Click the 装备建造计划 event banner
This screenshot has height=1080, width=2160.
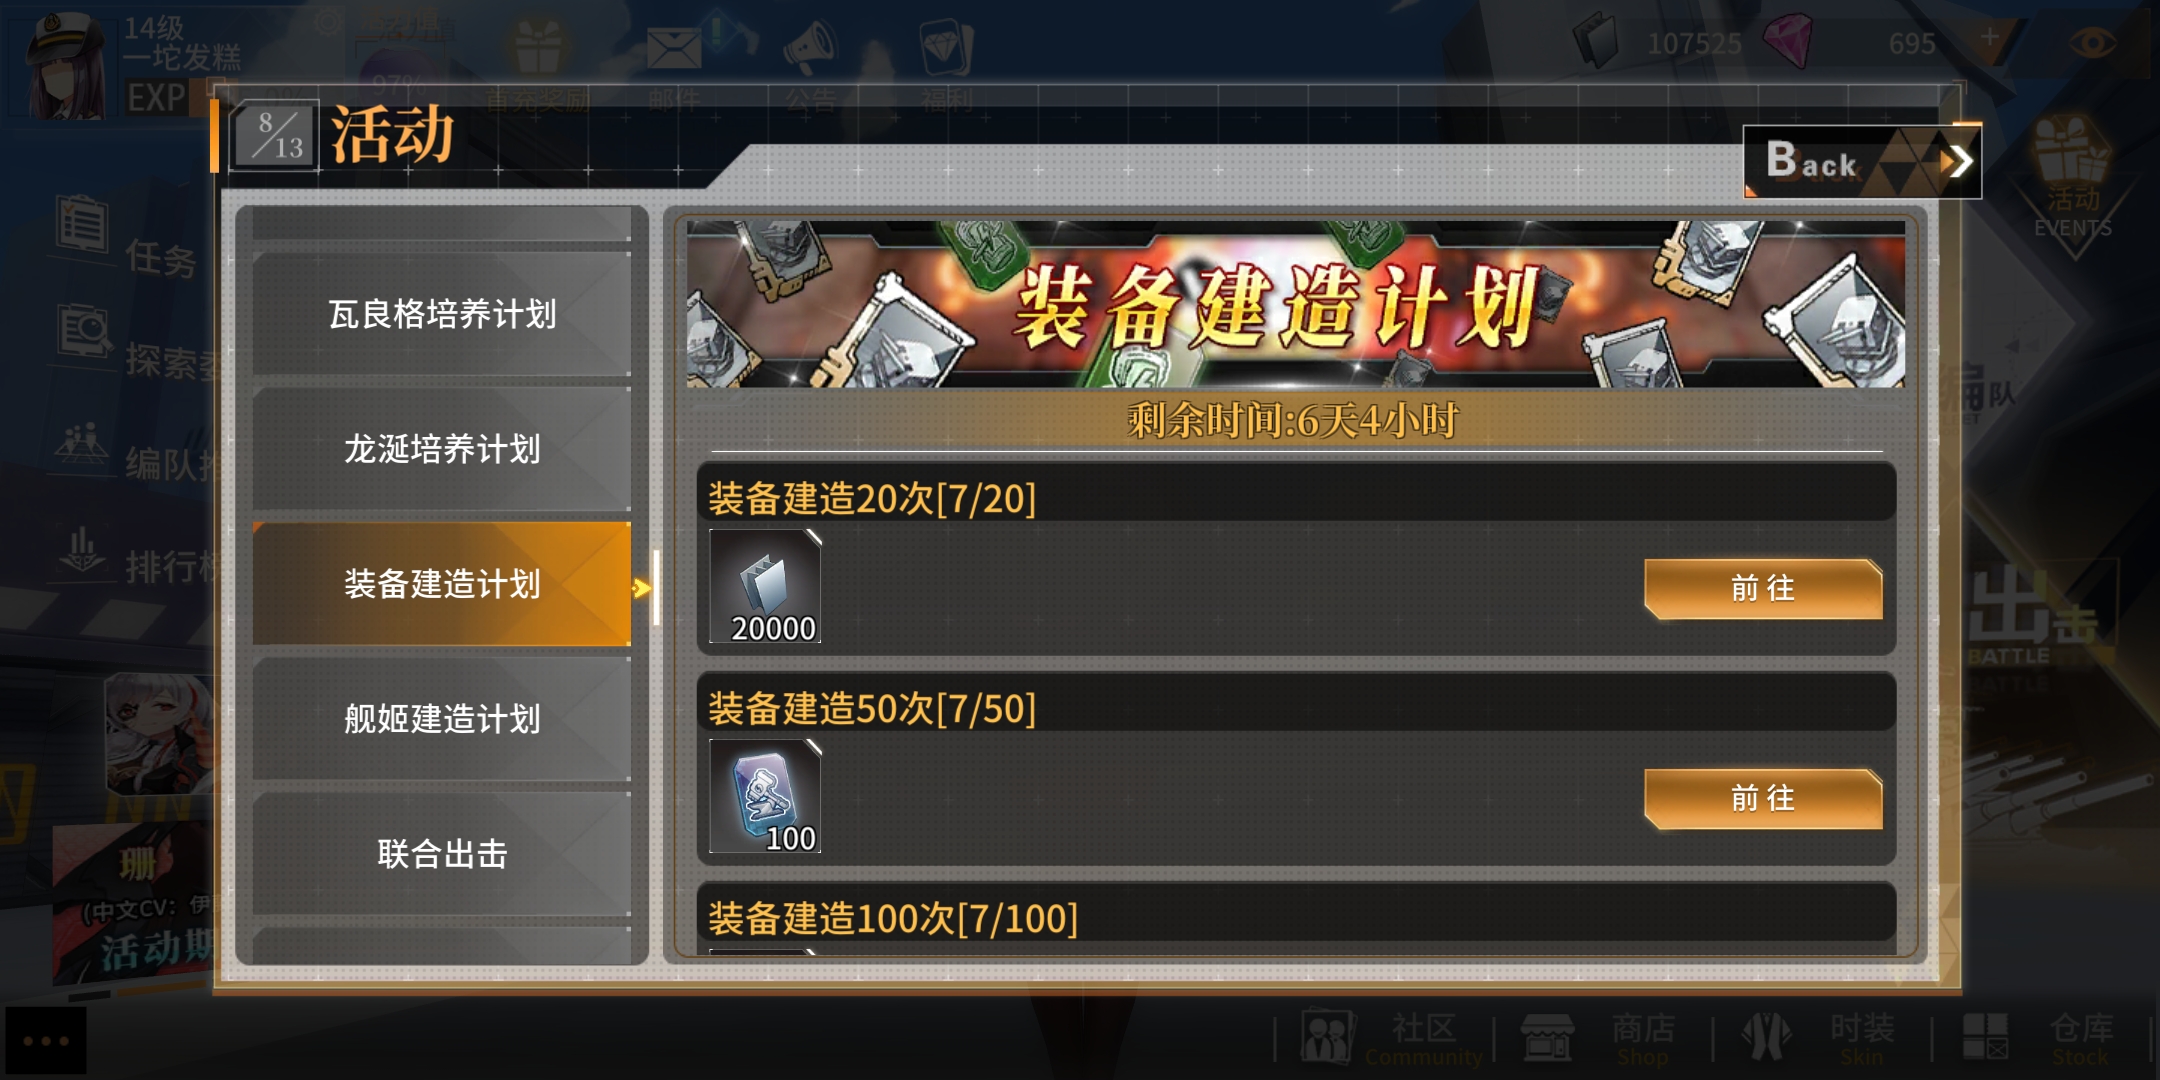pos(1295,304)
